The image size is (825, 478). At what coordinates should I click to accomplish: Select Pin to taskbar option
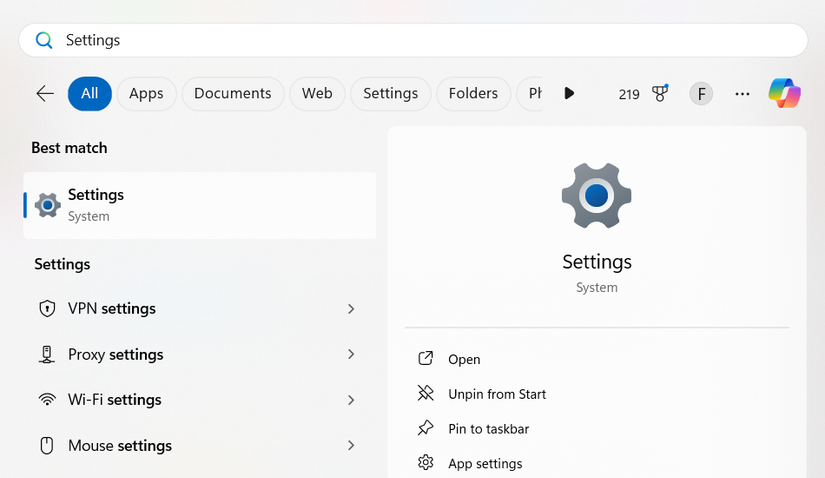tap(488, 429)
